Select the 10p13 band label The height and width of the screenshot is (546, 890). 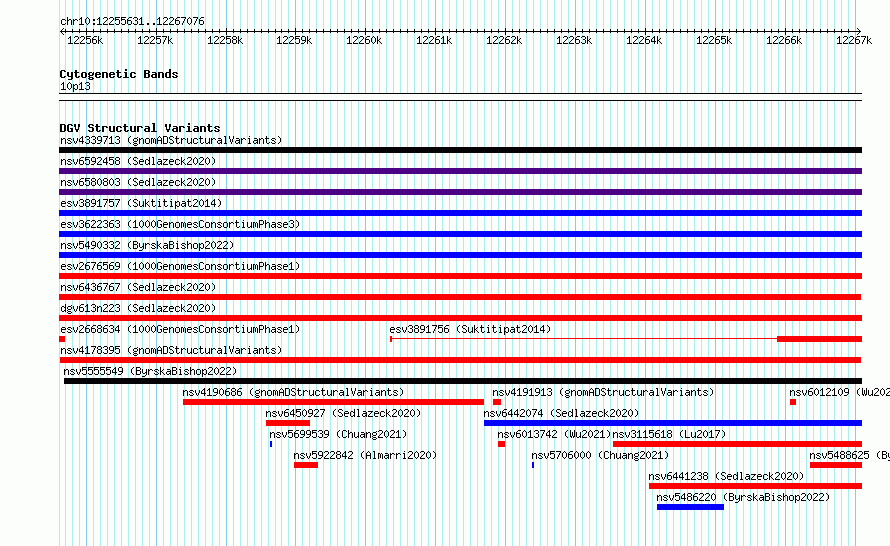pos(75,86)
